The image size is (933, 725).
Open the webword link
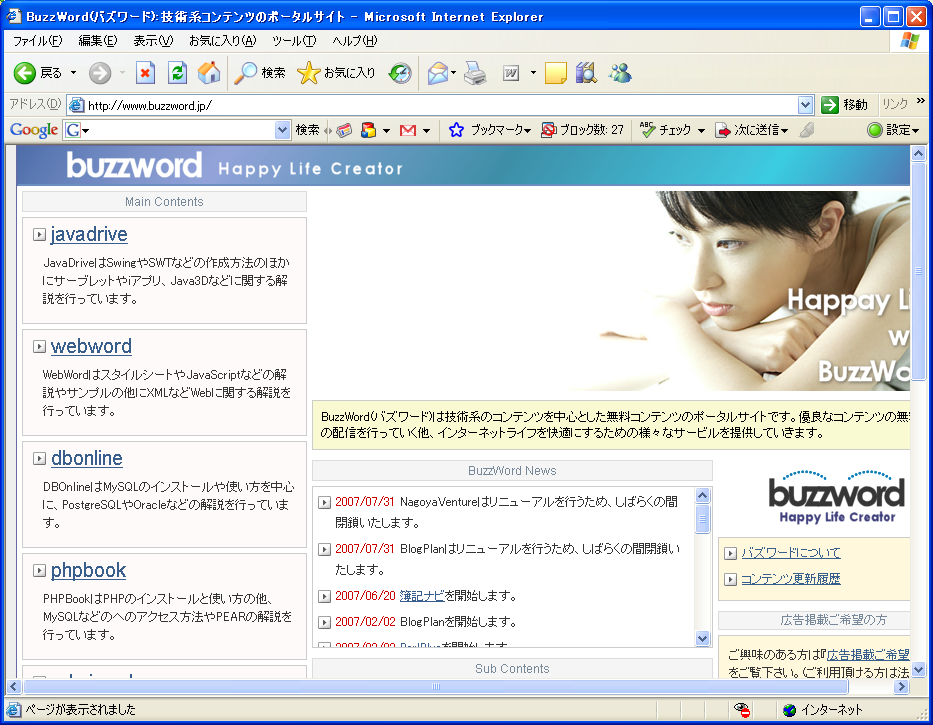click(x=91, y=346)
